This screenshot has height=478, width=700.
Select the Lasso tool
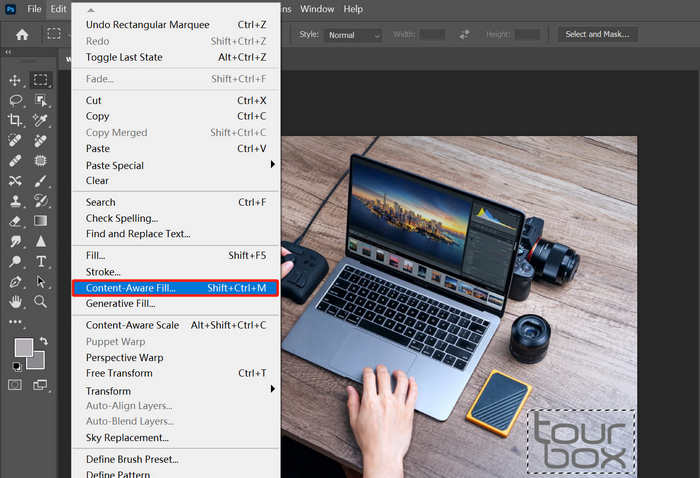(x=16, y=100)
